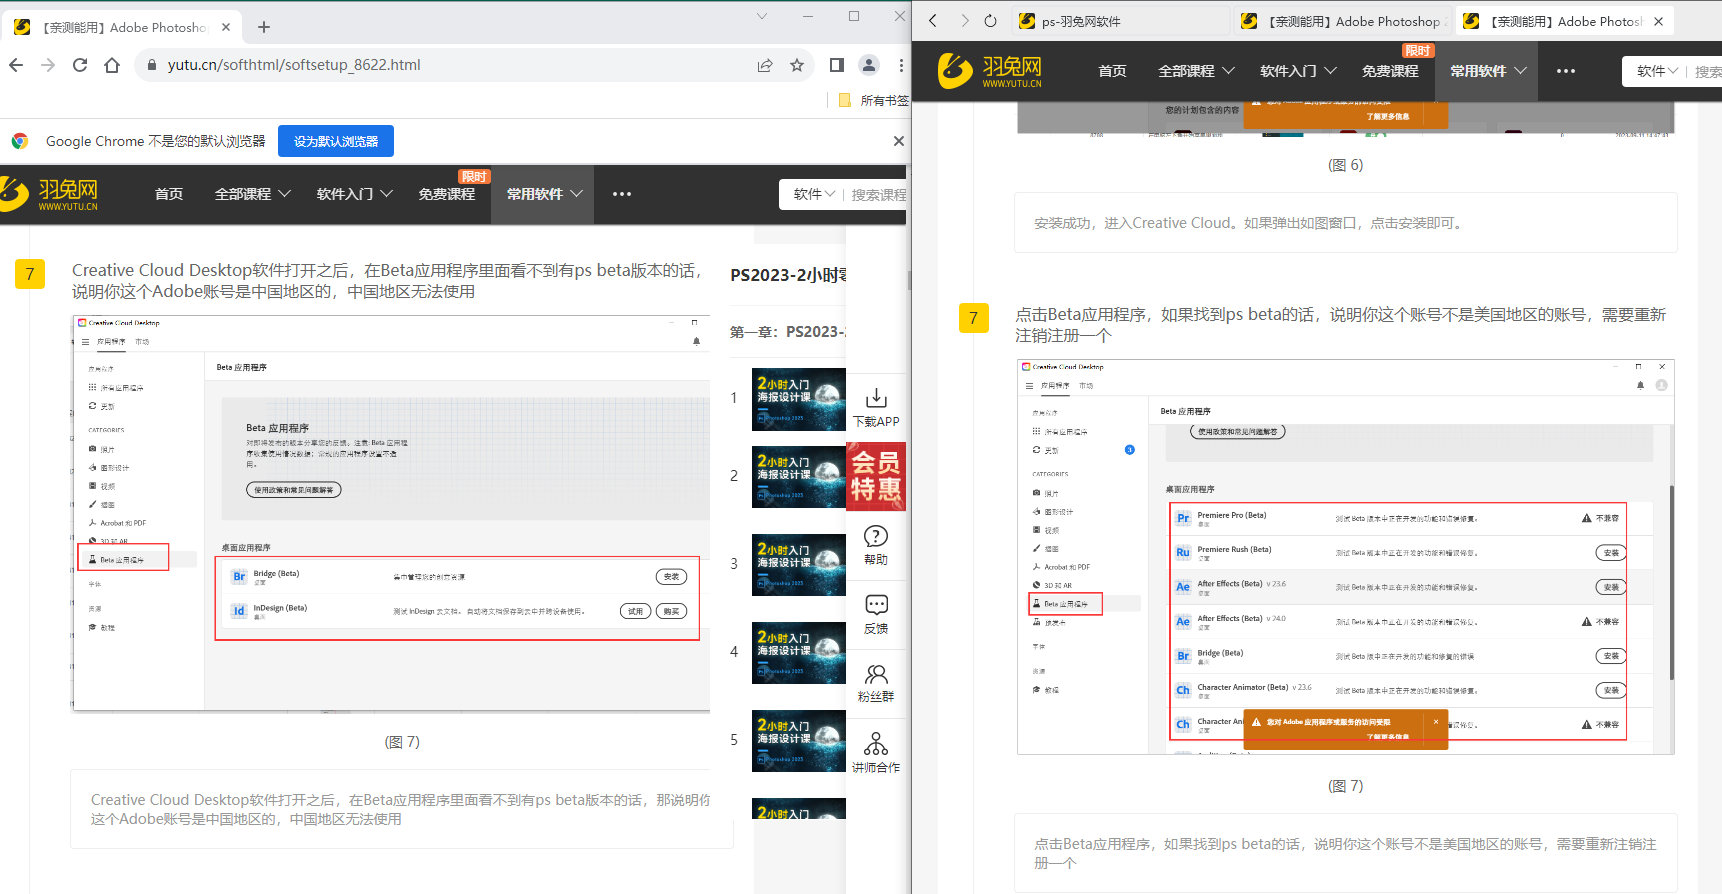
Task: Open 首页 in right window navigation
Action: 1112,71
